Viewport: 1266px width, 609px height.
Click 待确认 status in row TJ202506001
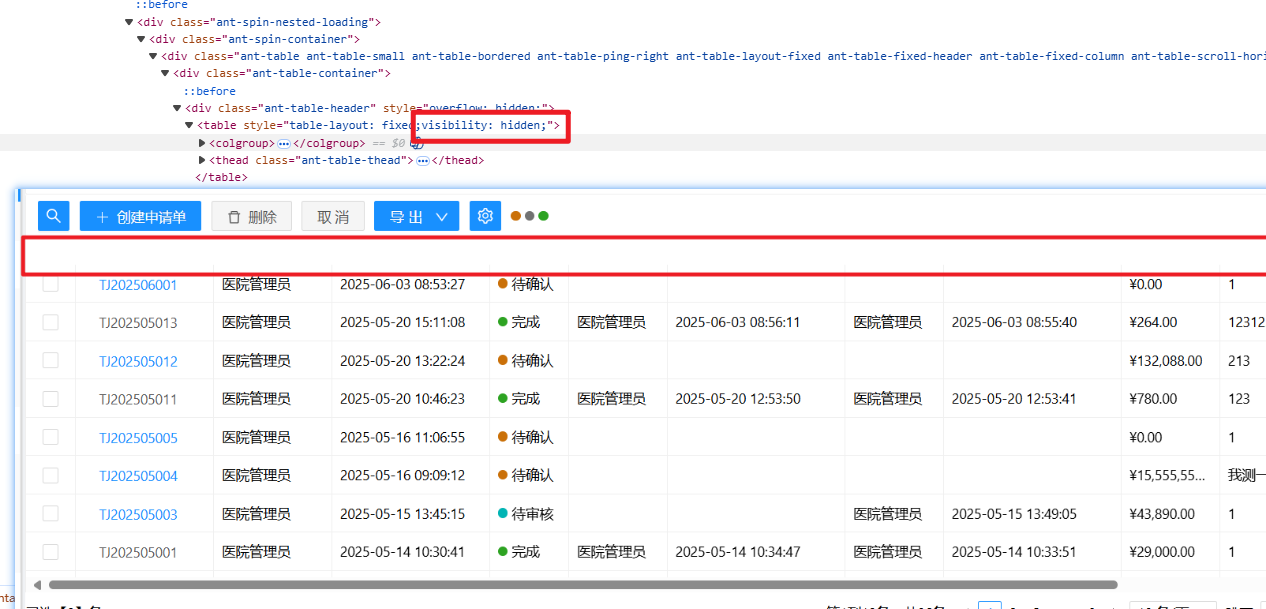[x=526, y=285]
